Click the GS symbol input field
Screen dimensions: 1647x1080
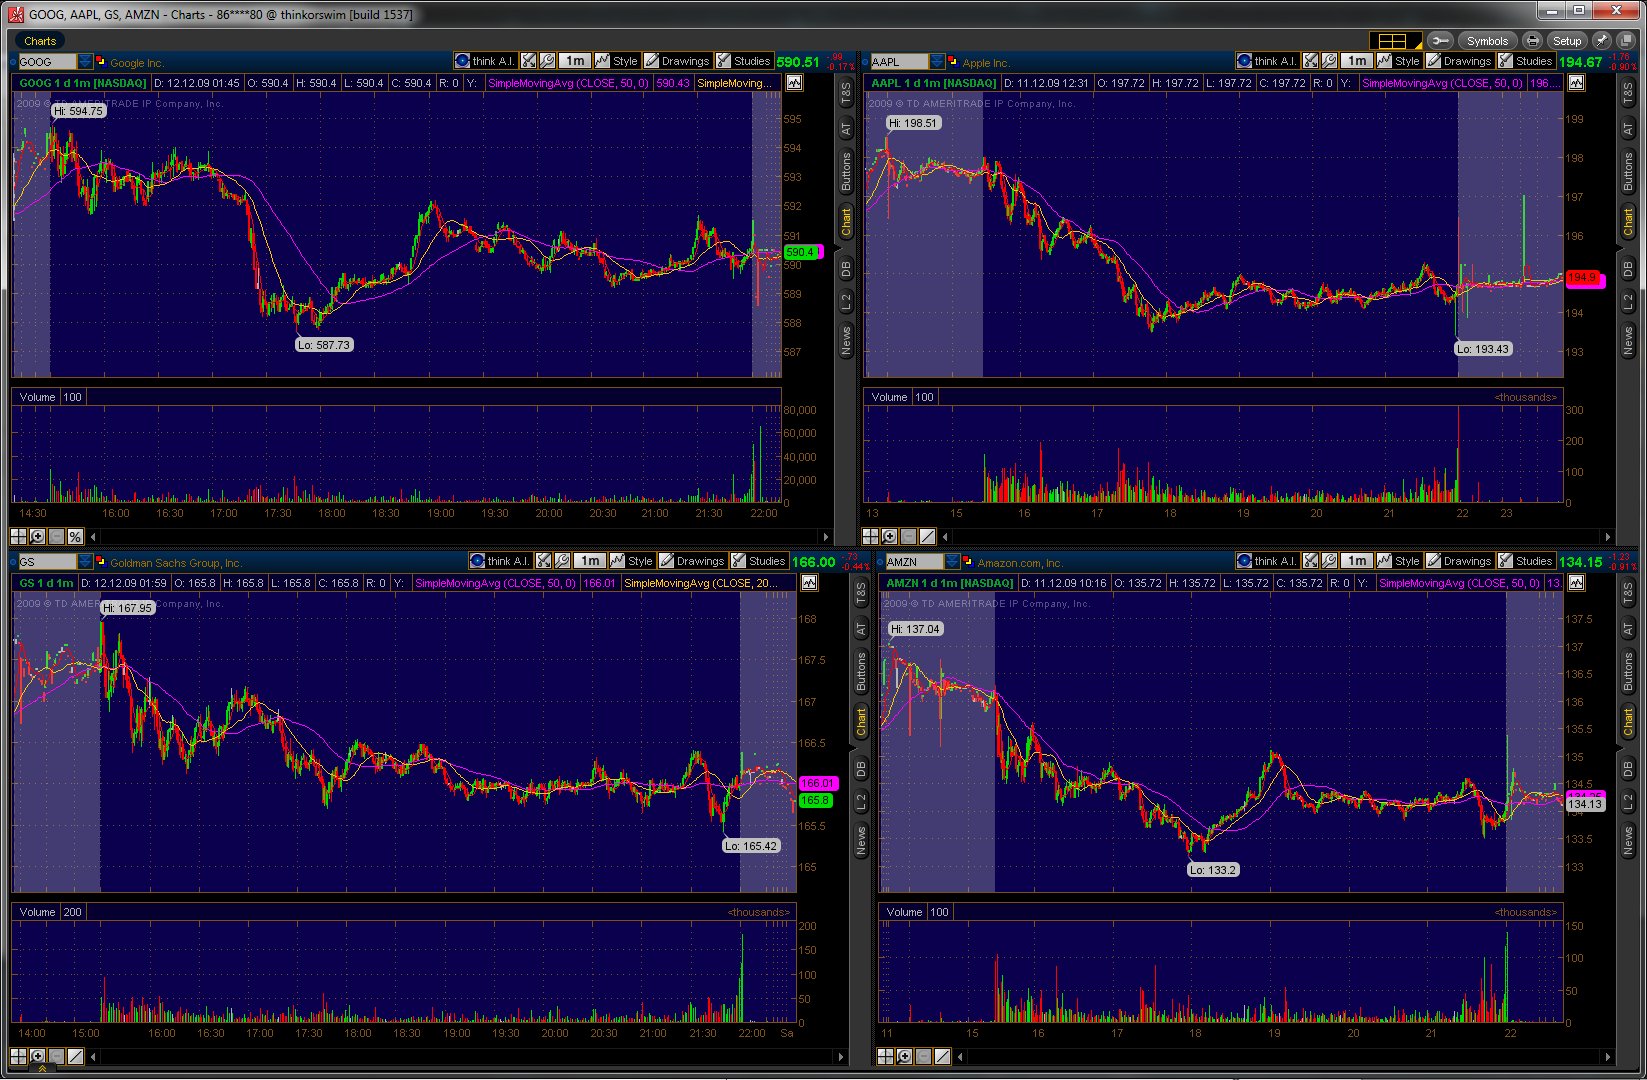pos(47,562)
